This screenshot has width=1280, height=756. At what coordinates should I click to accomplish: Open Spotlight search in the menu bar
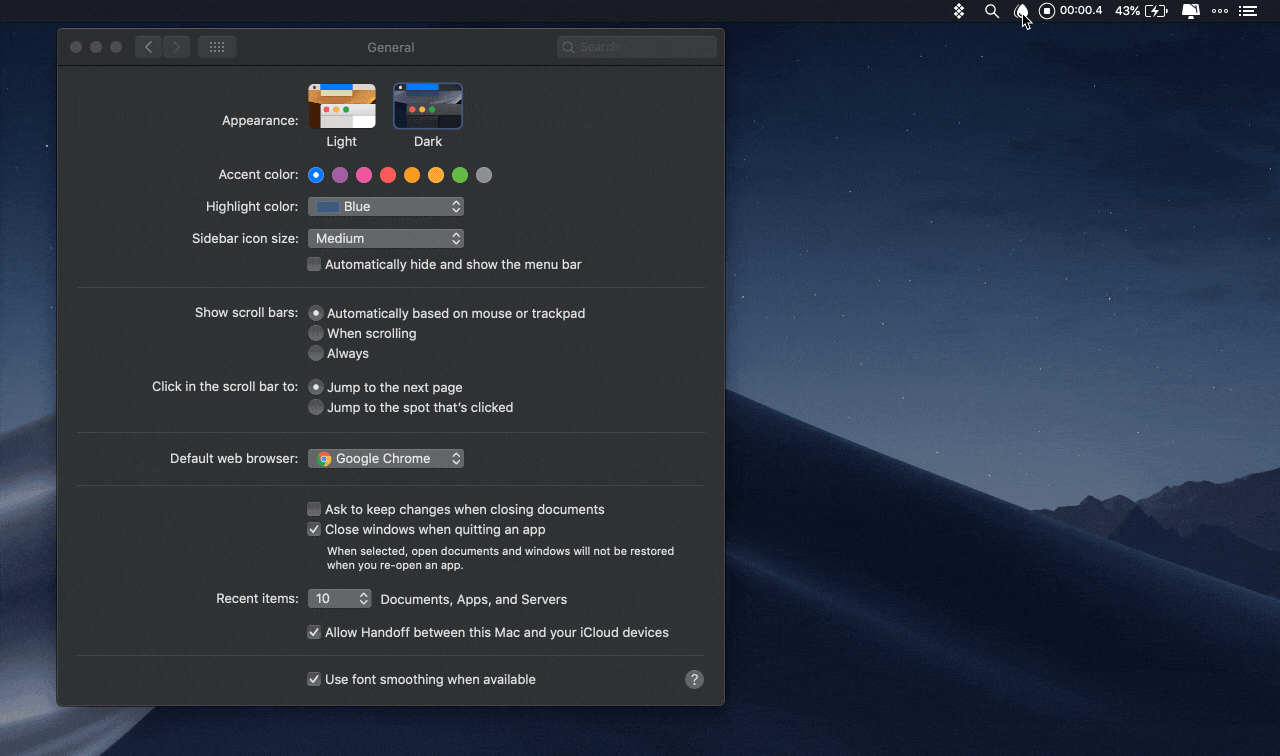(992, 11)
